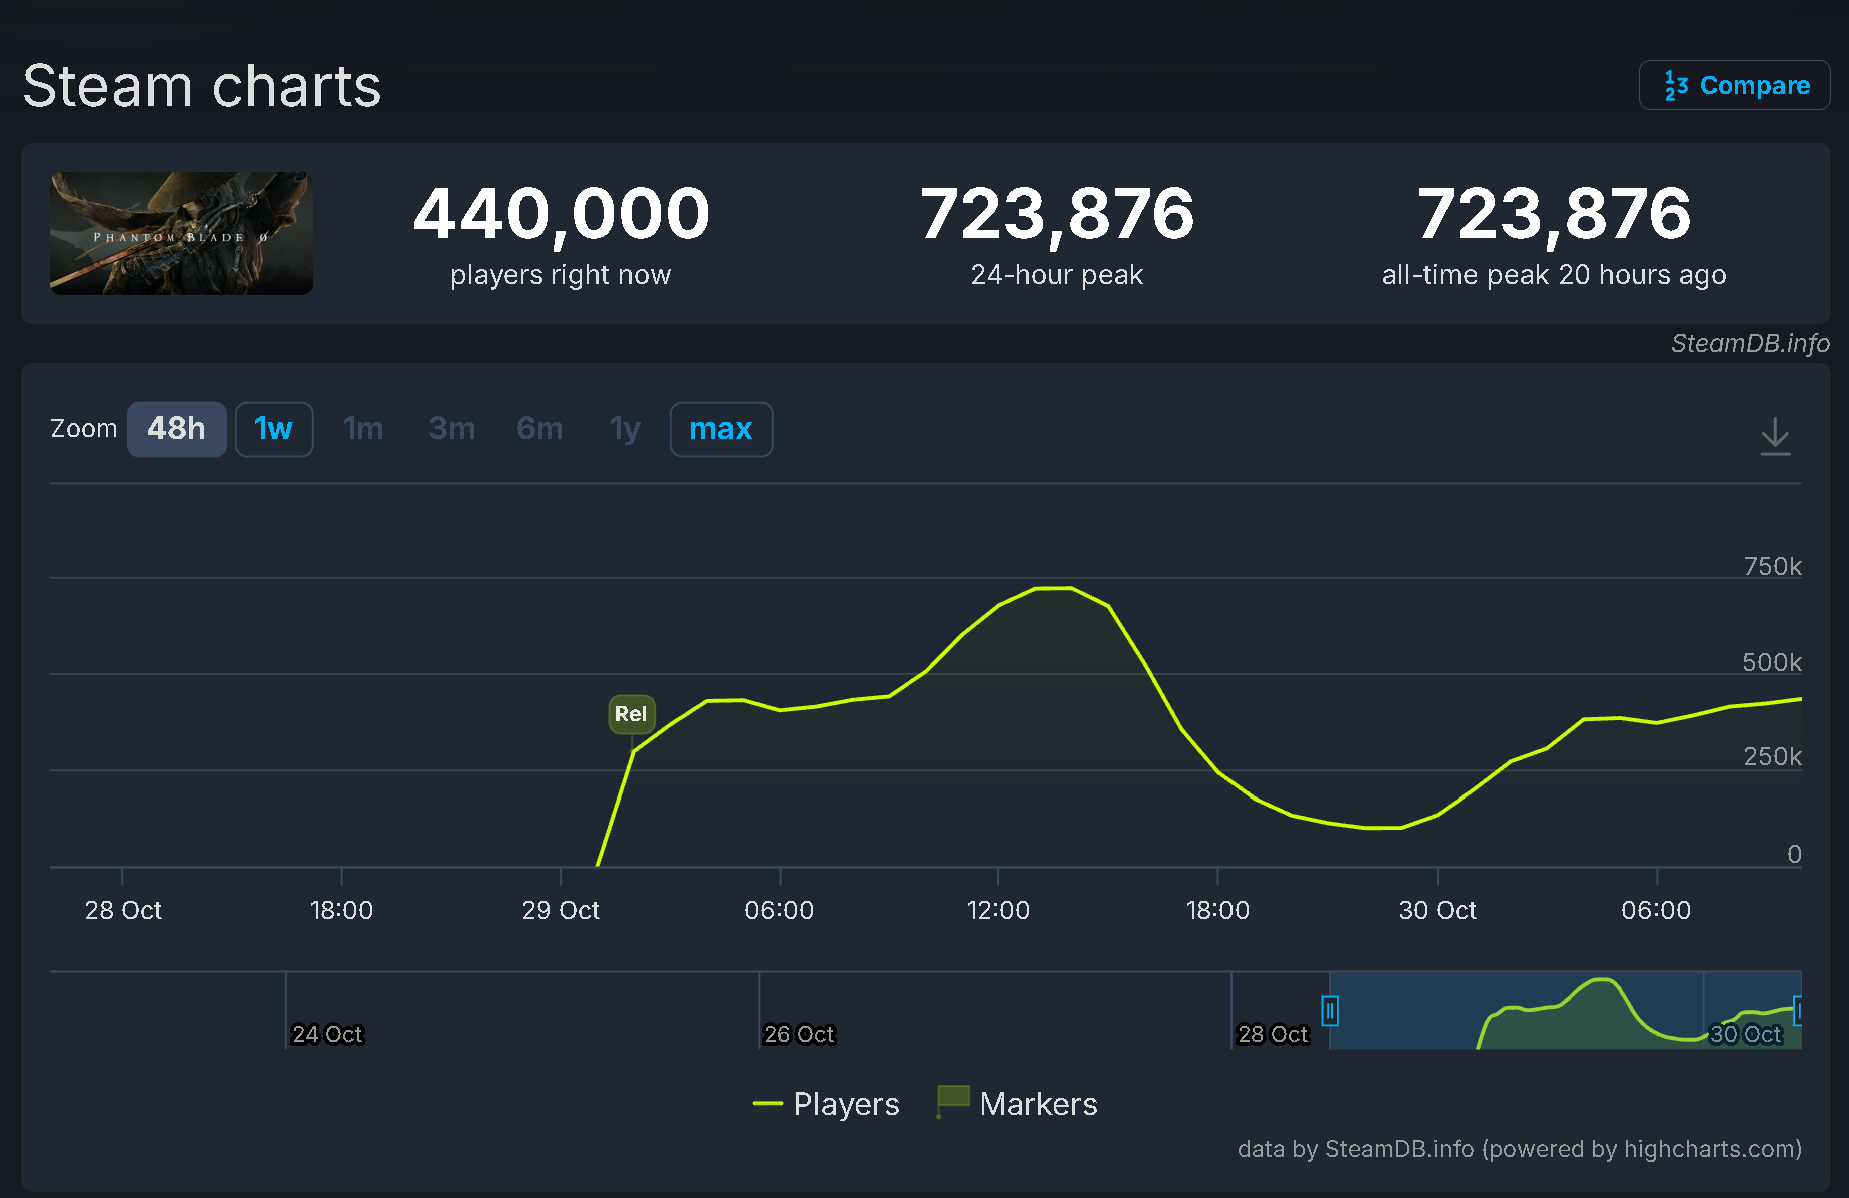Click the 28 Oct label in navigator
The image size is (1849, 1198).
click(x=1273, y=1034)
